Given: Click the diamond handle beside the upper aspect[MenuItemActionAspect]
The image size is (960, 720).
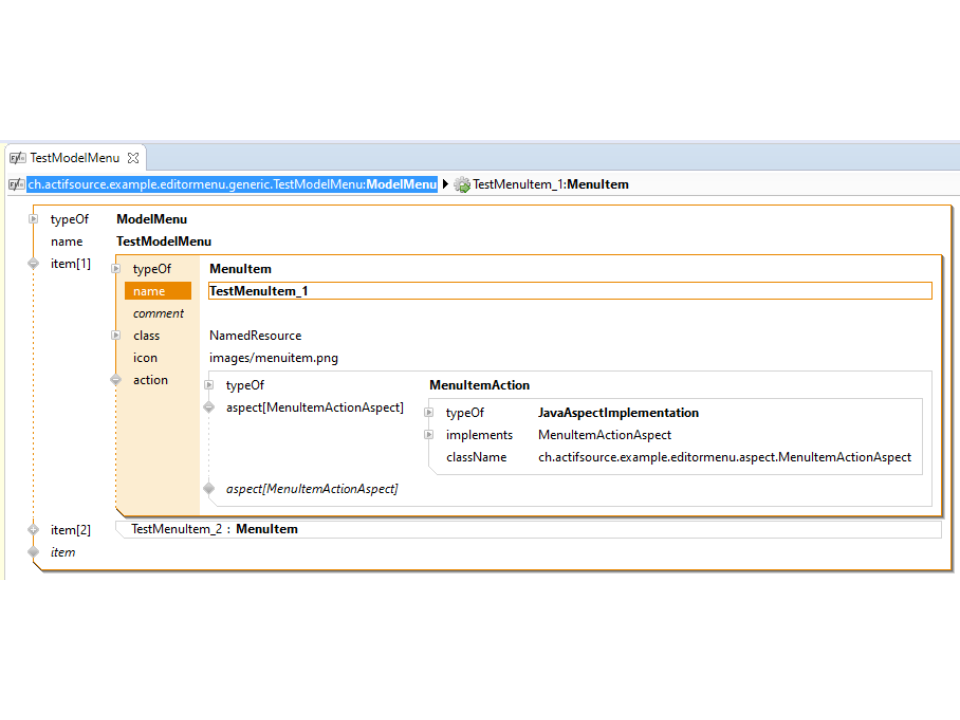Looking at the screenshot, I should 209,408.
